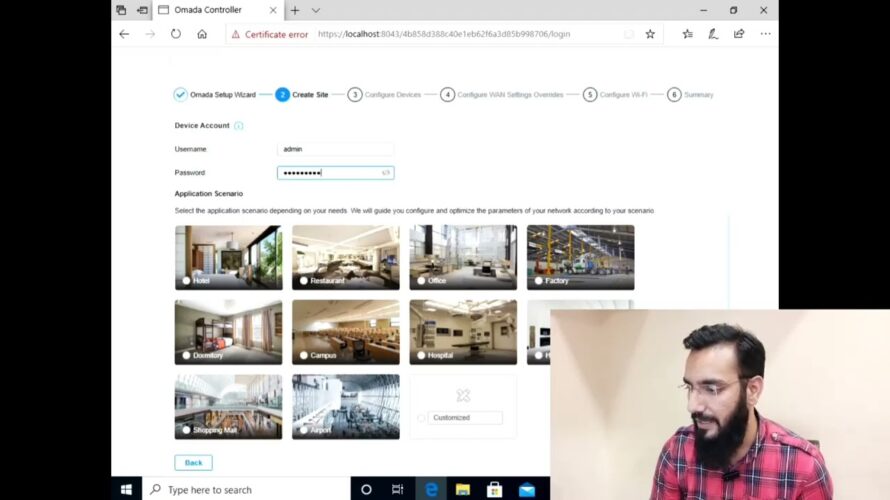Screen dimensions: 890x500
Task: Go back in the Edge browser
Action: point(124,34)
